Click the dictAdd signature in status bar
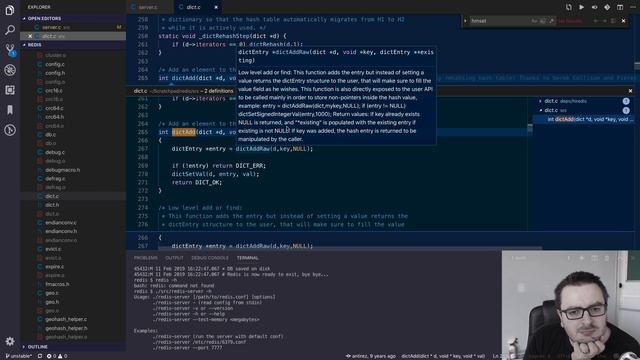 443,356
